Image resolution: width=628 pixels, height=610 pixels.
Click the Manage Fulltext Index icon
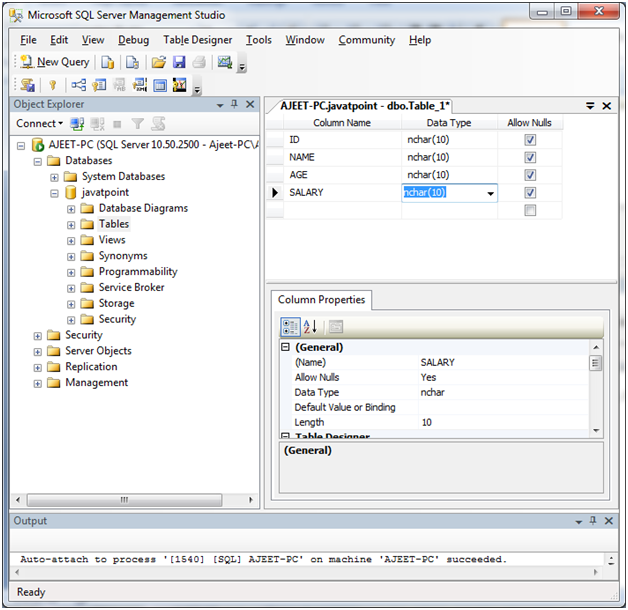(119, 85)
